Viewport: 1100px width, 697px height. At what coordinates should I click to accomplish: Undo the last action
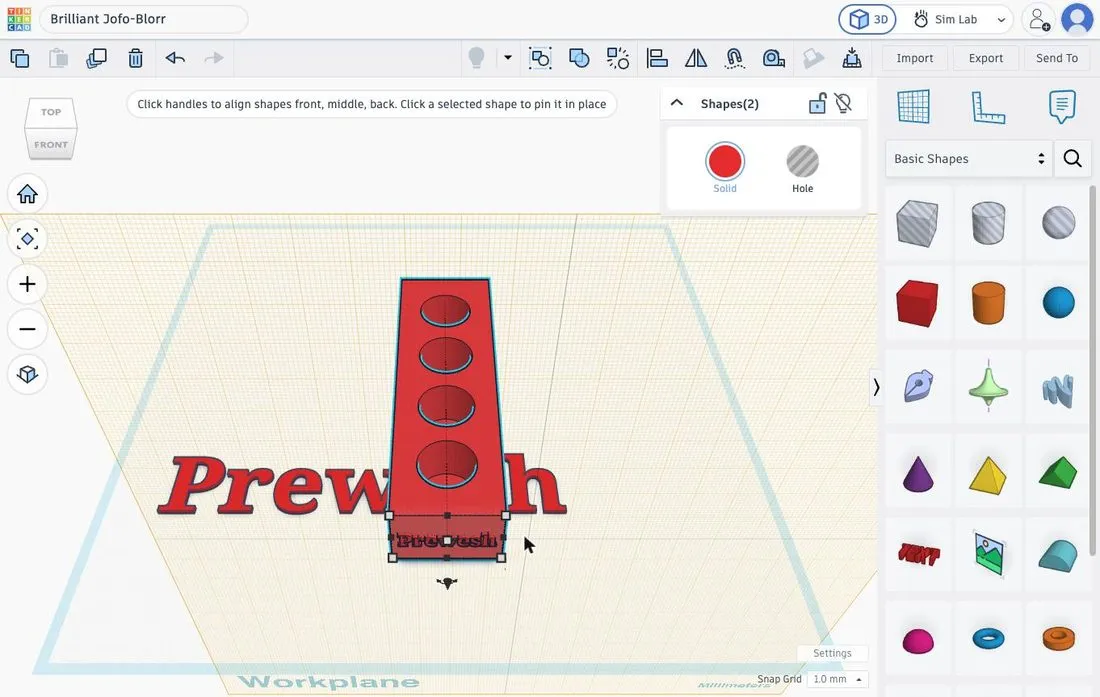[175, 58]
